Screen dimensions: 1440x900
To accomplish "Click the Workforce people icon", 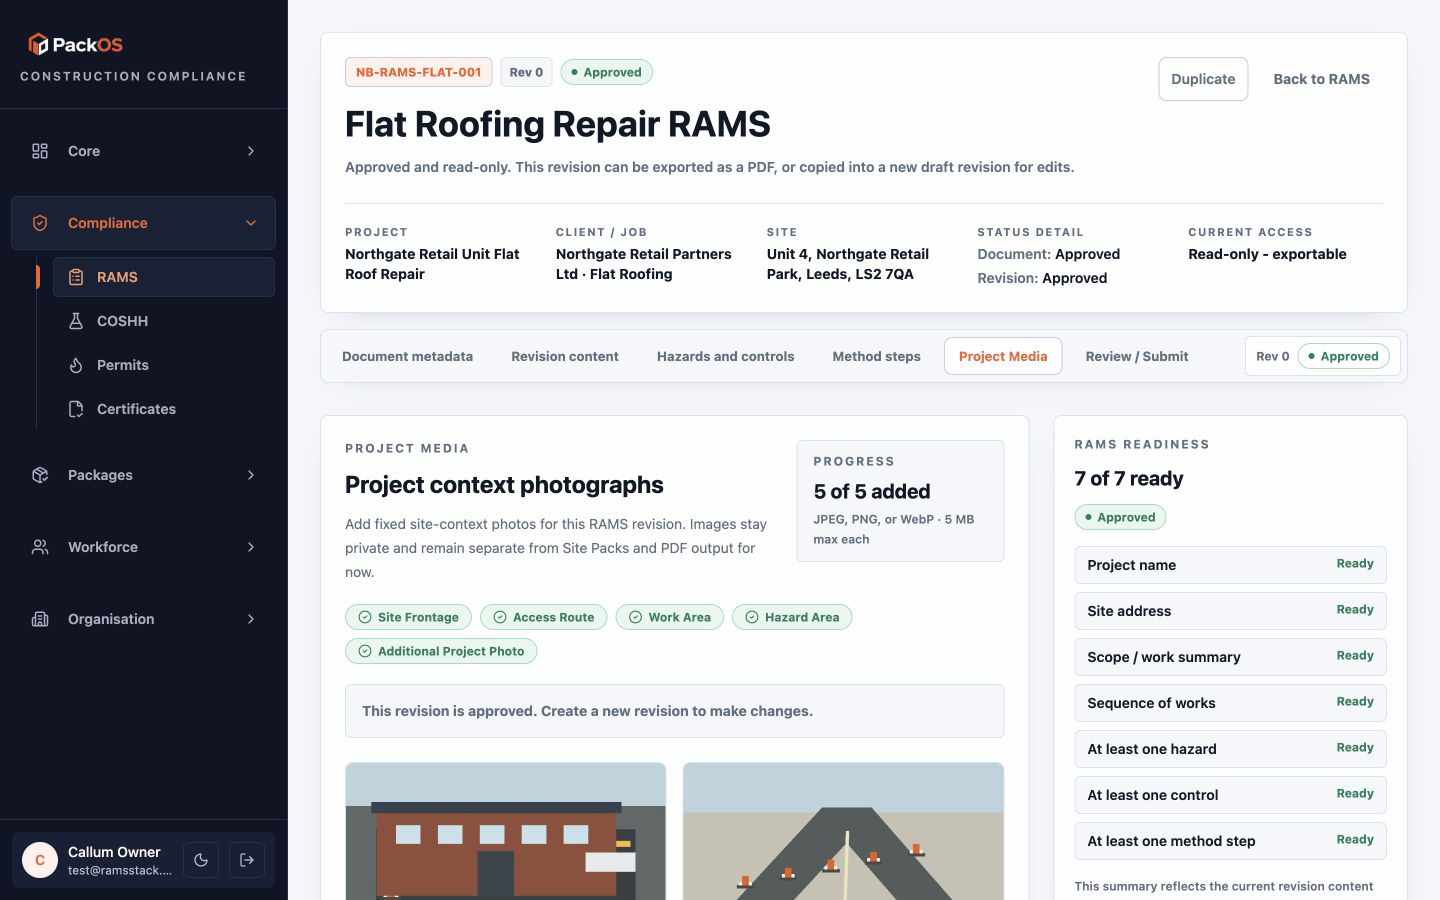I will (40, 547).
